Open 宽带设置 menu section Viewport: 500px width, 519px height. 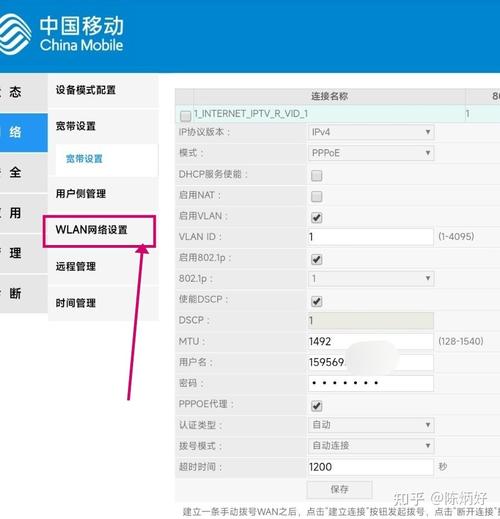(x=76, y=126)
